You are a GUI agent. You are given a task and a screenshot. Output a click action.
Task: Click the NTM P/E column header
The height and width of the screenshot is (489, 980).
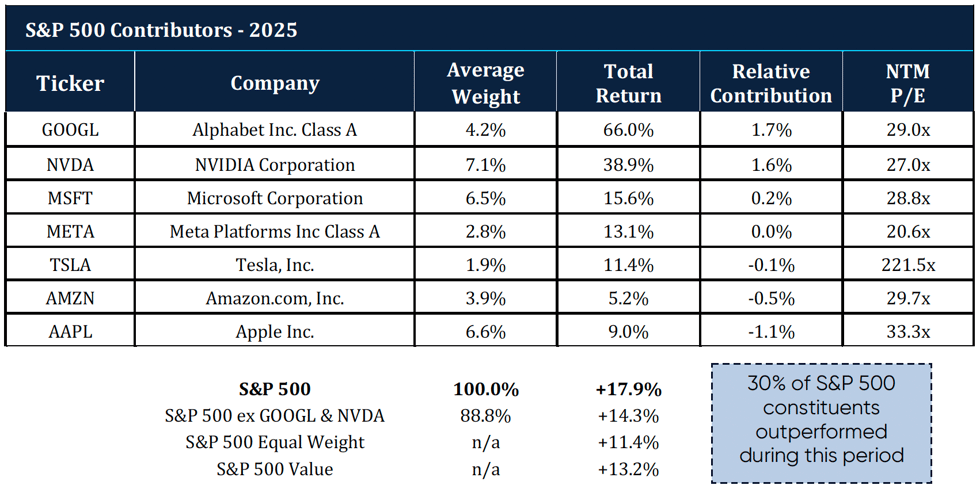point(907,83)
